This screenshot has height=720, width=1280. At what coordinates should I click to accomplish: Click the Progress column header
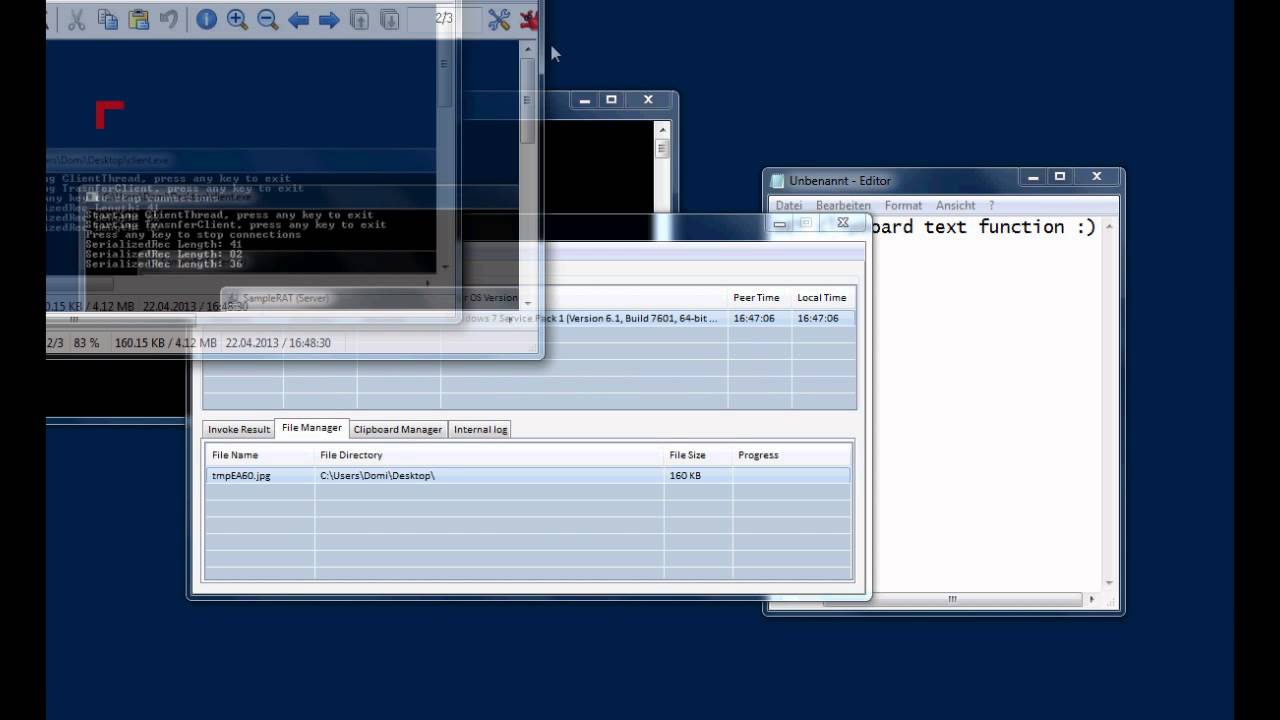pos(792,455)
